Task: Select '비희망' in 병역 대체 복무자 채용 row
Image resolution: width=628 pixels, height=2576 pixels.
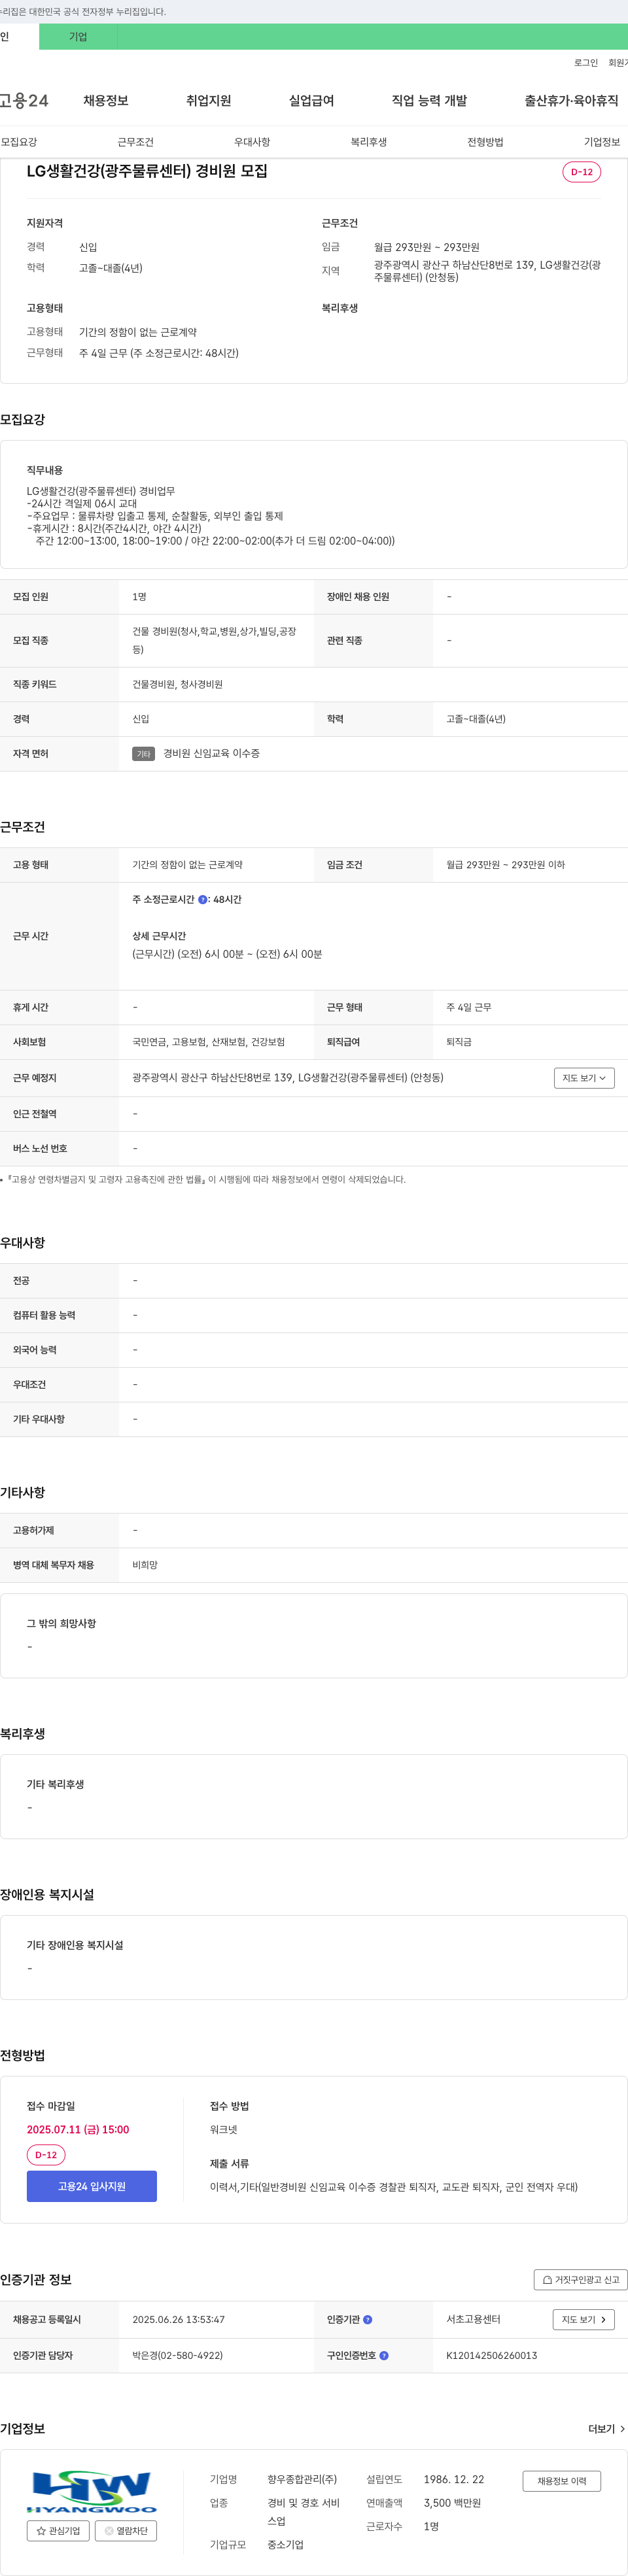Action: (x=145, y=1565)
